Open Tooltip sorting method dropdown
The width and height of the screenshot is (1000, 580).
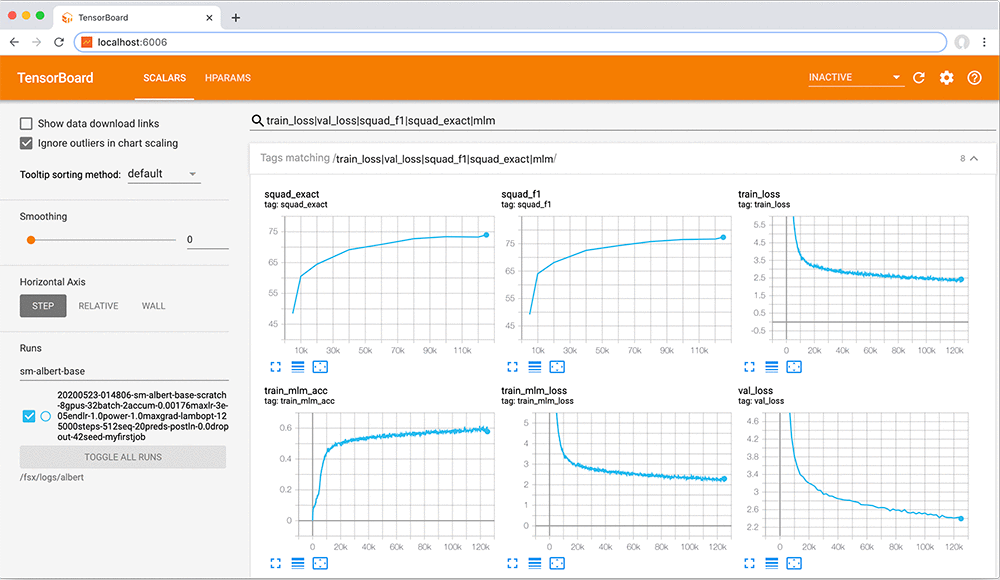point(164,174)
